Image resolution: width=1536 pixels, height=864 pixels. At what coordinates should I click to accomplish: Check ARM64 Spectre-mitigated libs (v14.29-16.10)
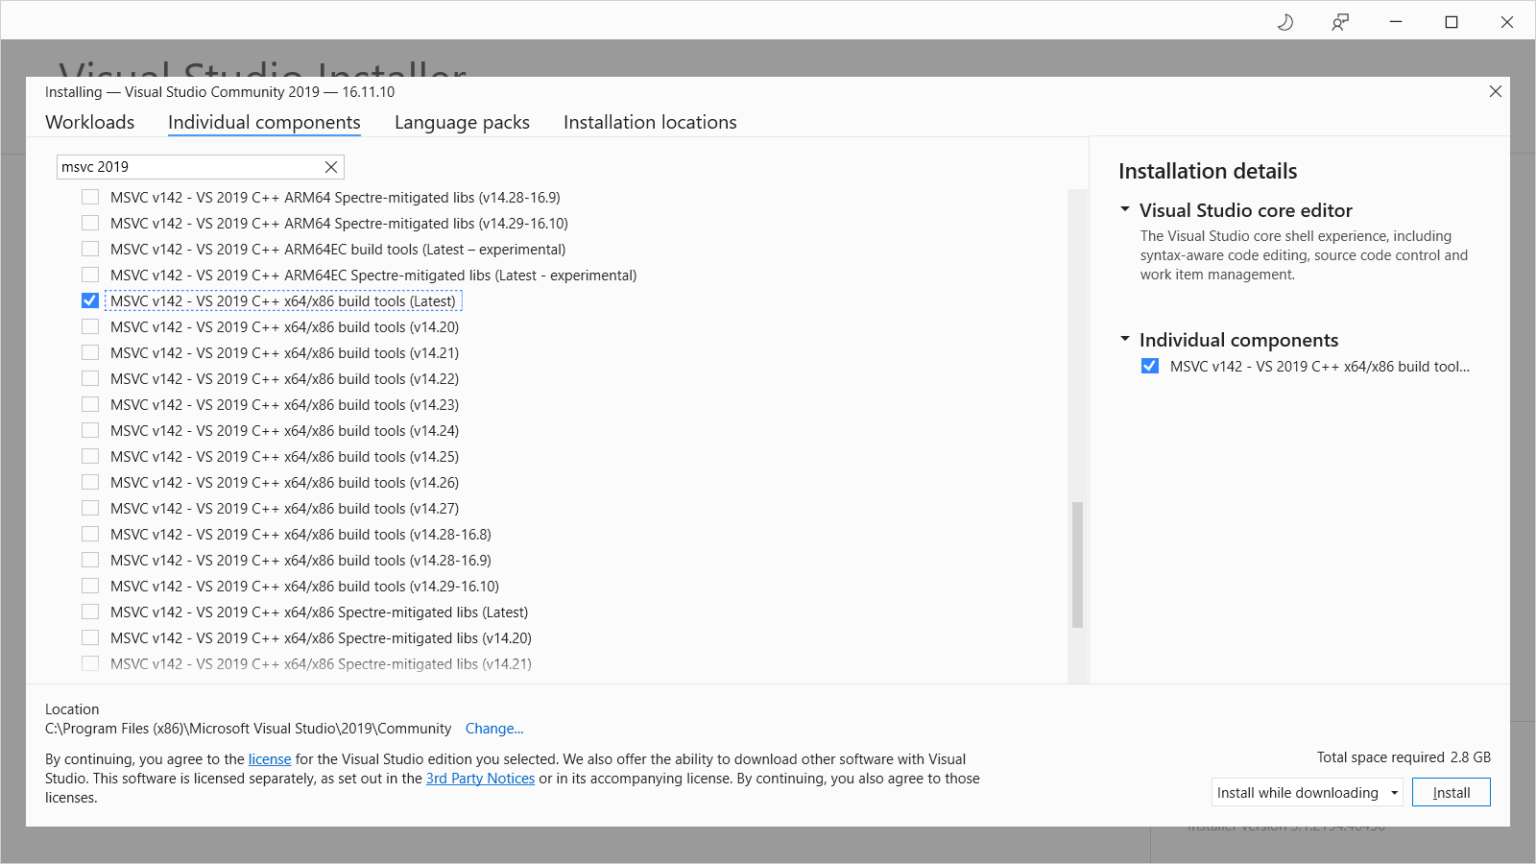click(x=90, y=223)
